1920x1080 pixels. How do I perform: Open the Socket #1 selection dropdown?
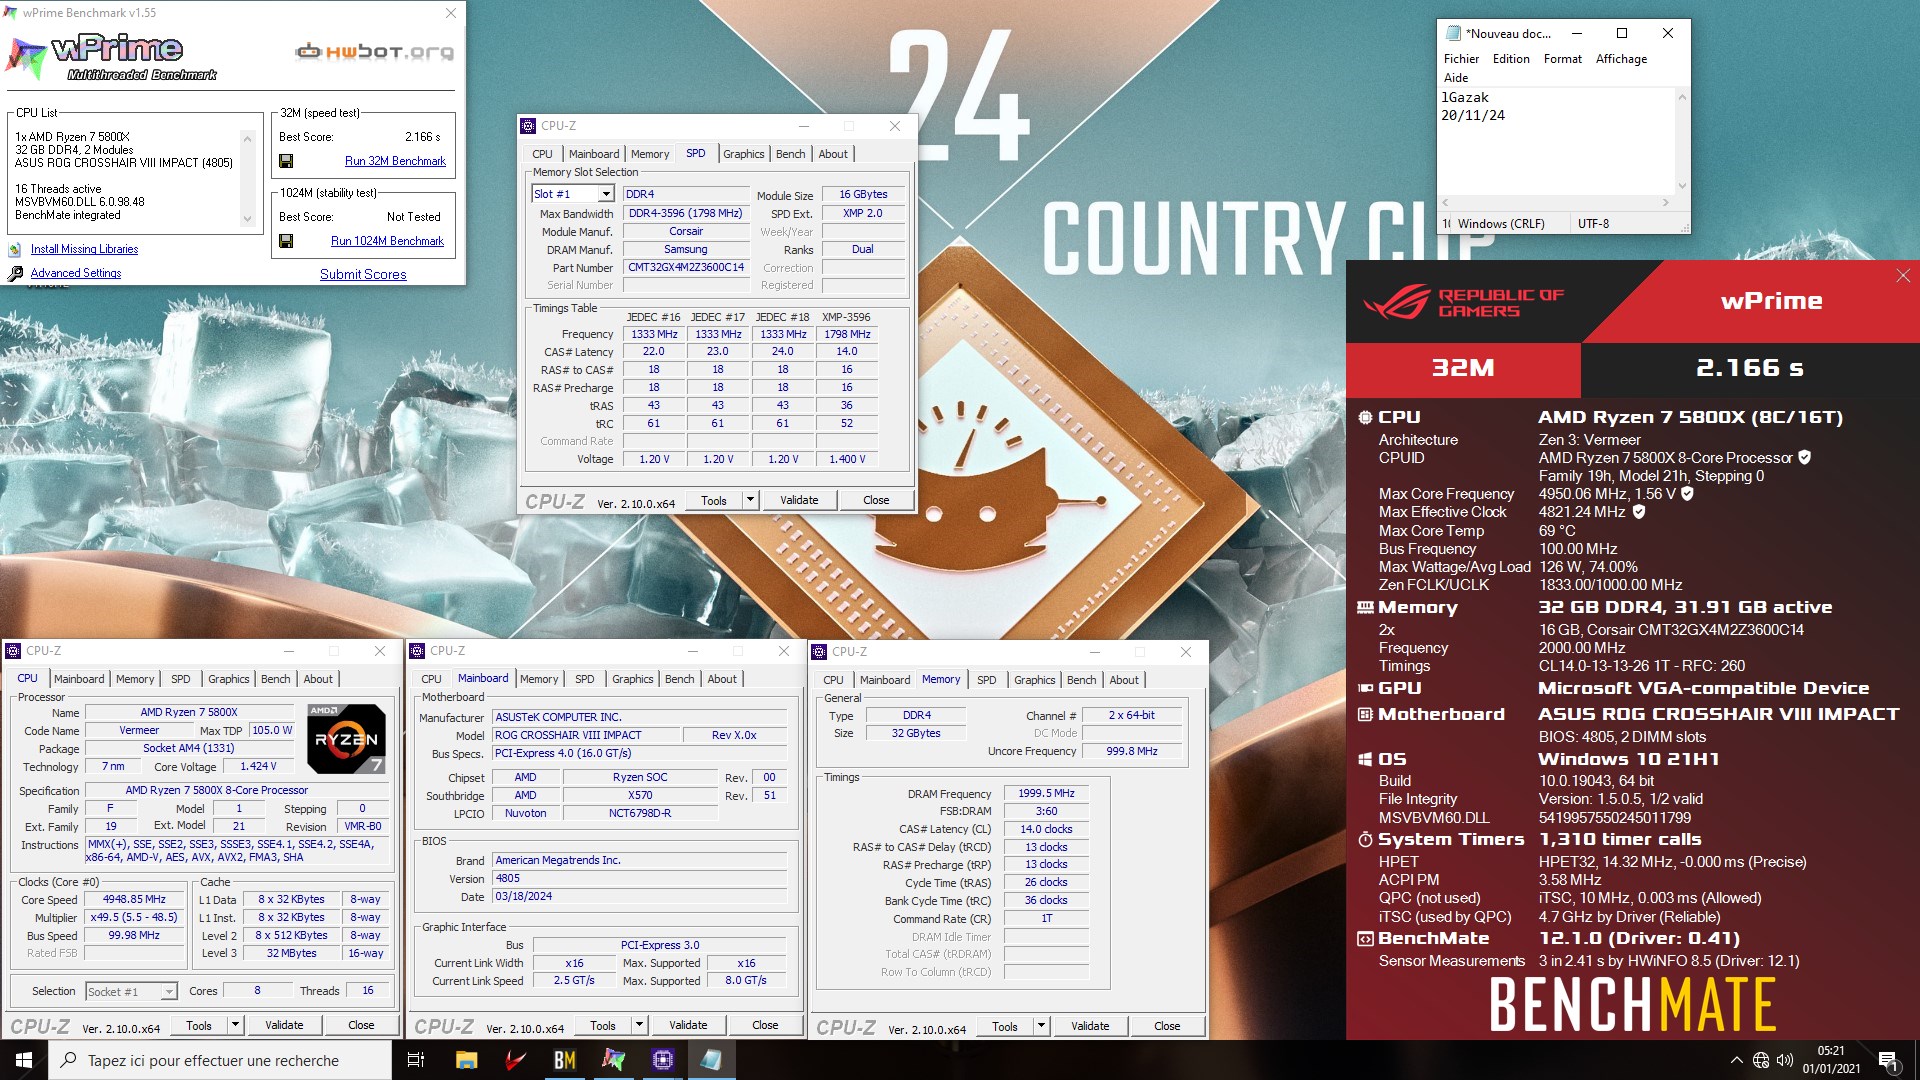tap(169, 991)
